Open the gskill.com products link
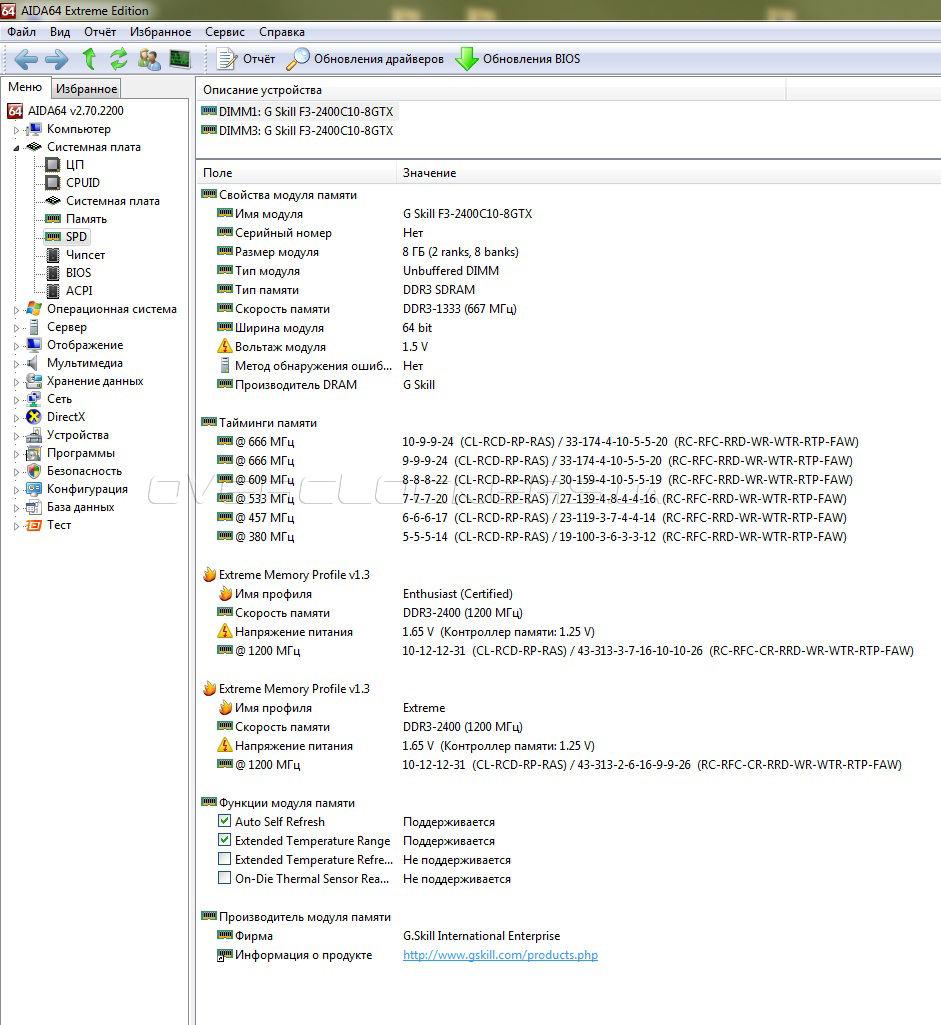The image size is (941, 1025). pyautogui.click(x=500, y=954)
